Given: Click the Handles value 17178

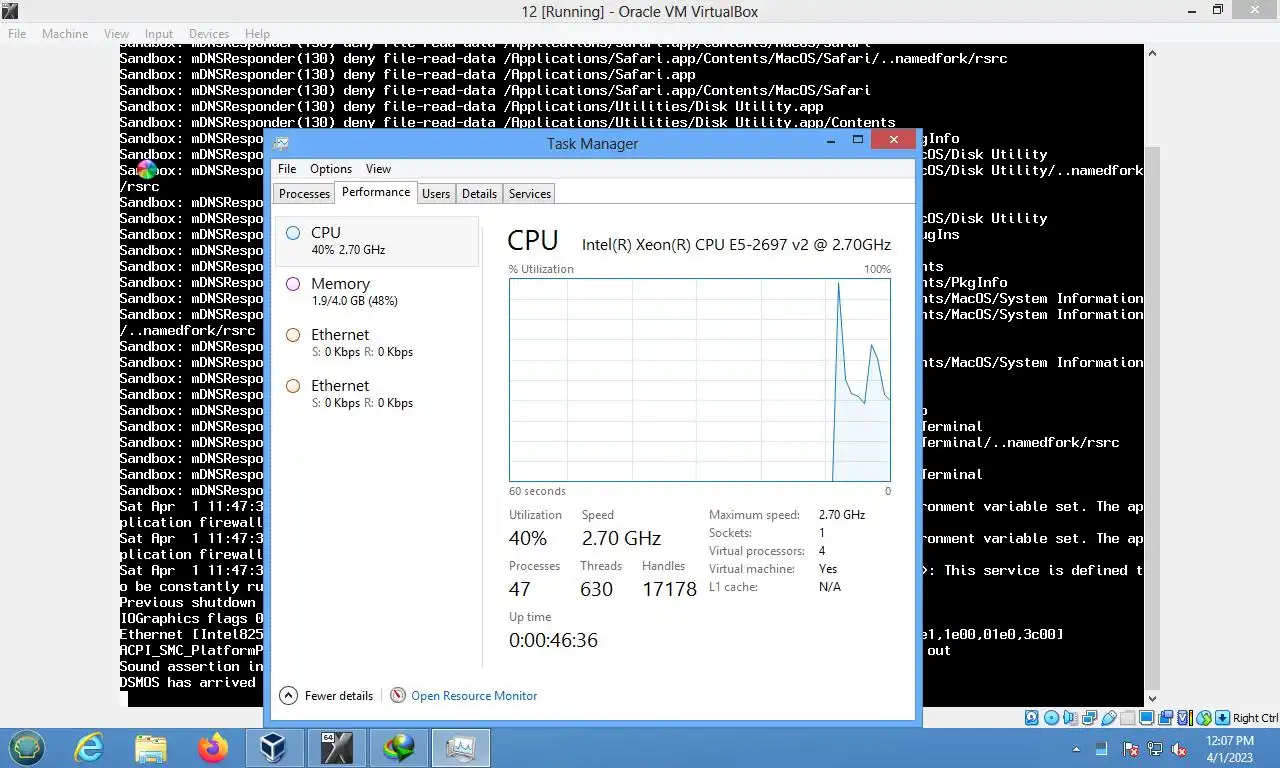Looking at the screenshot, I should (669, 589).
